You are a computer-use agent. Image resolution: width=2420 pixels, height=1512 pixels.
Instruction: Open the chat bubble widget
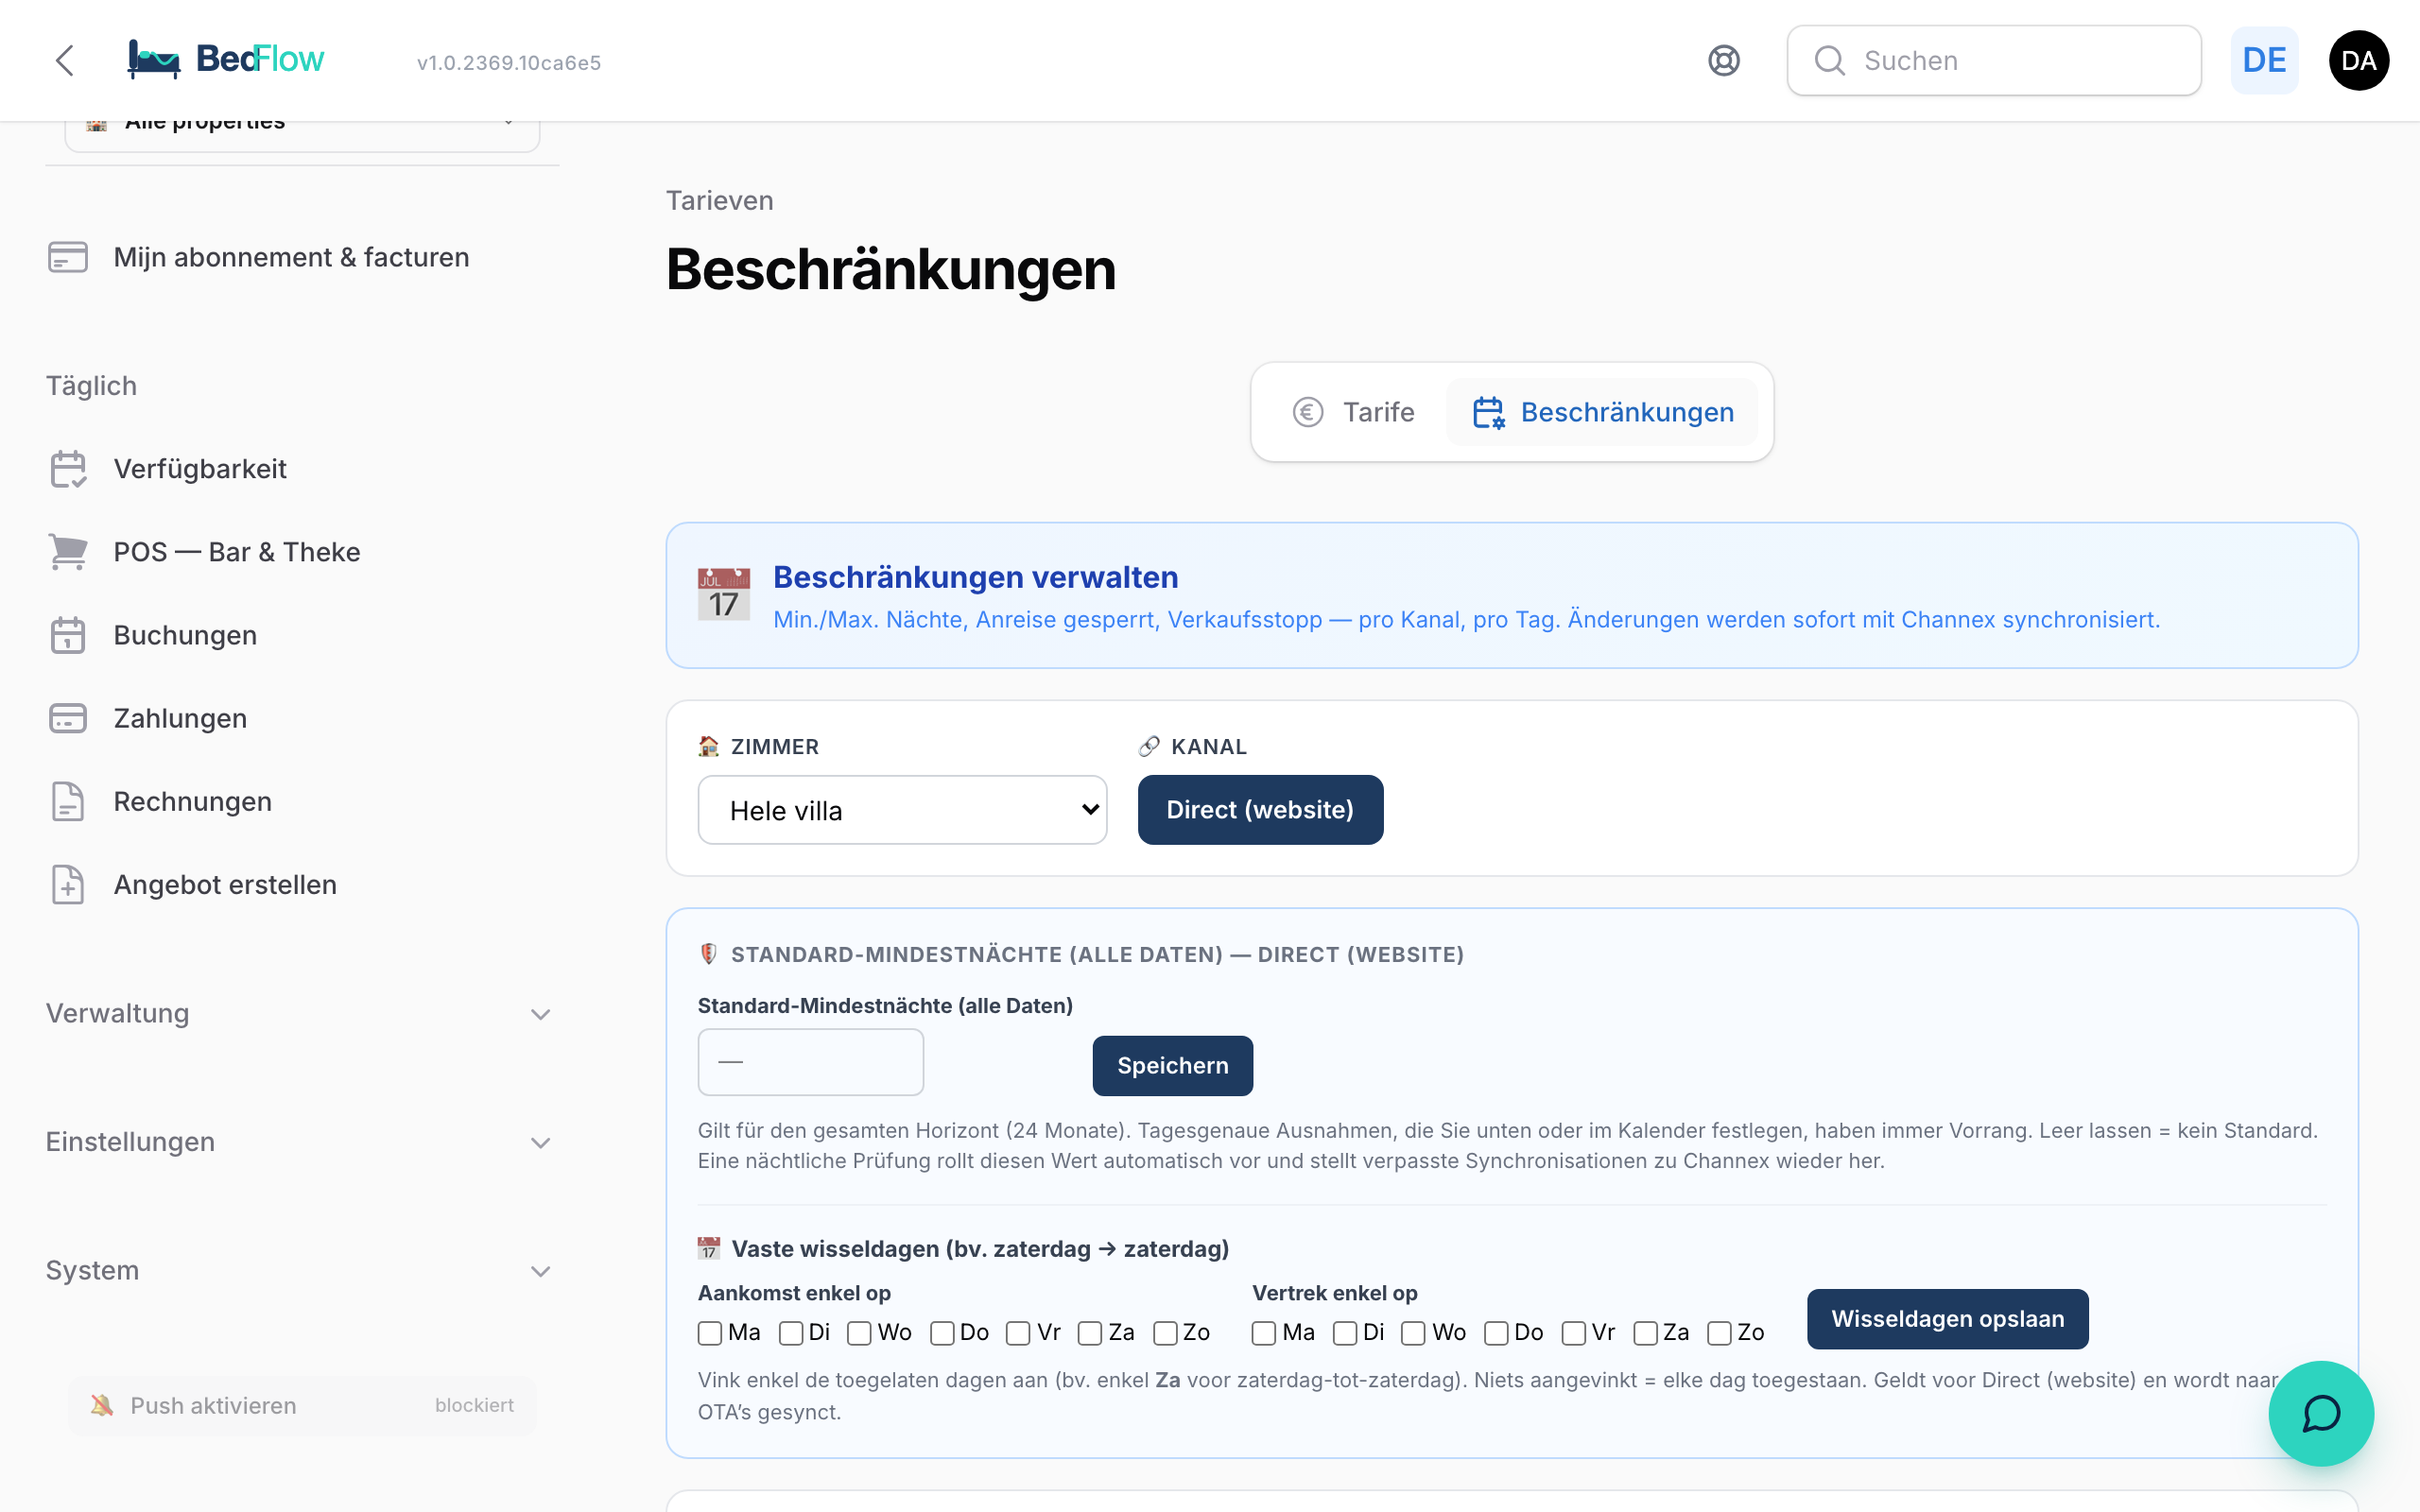[2320, 1413]
